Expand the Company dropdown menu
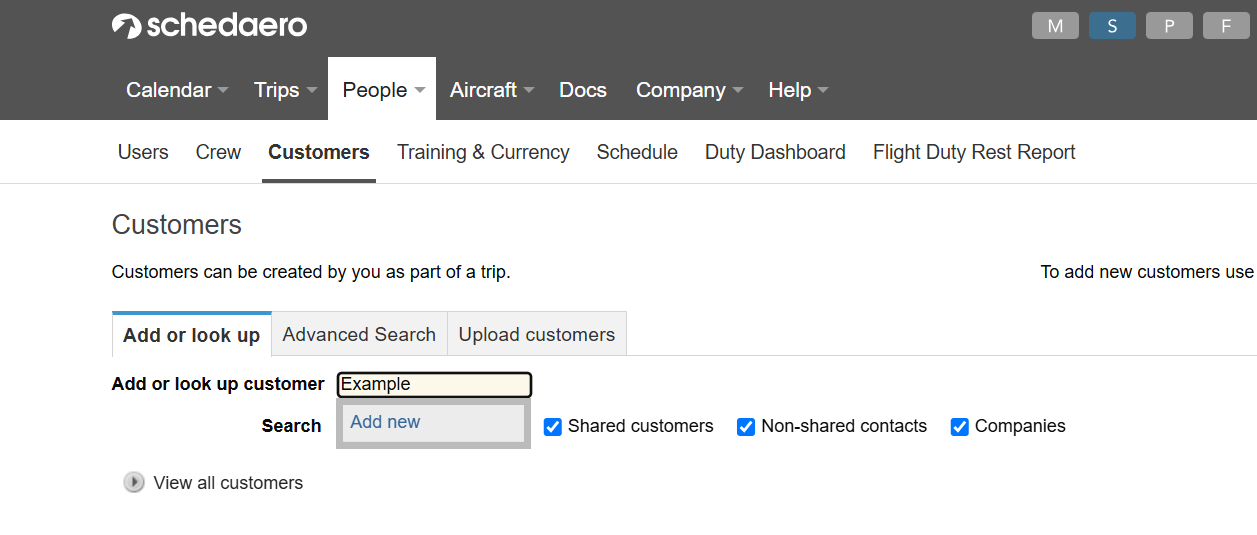Viewport: 1257px width, 535px height. click(x=689, y=90)
